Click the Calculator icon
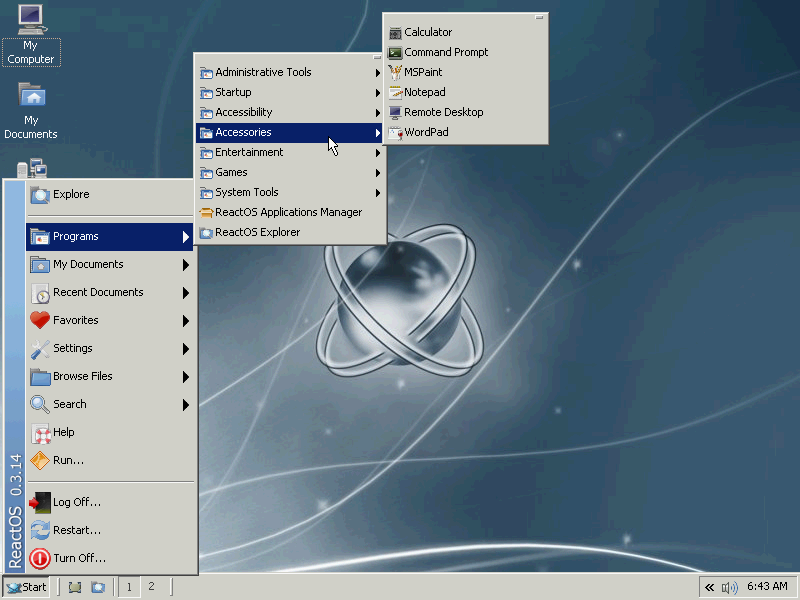 [x=395, y=33]
